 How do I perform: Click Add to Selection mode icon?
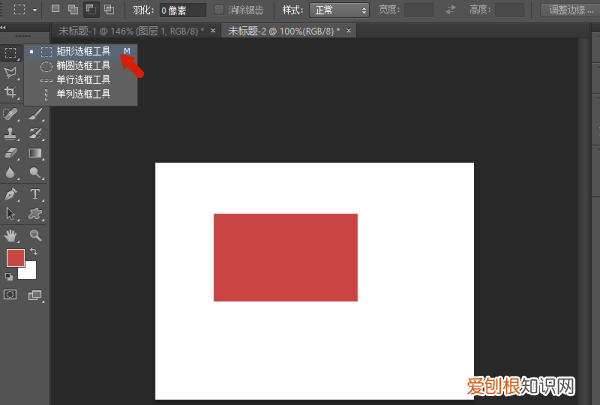pyautogui.click(x=73, y=9)
